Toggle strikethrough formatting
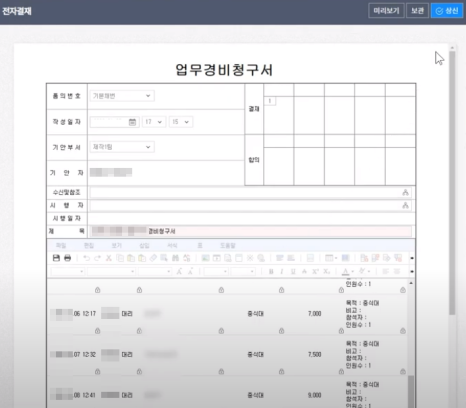The height and width of the screenshot is (408, 466). 304,272
